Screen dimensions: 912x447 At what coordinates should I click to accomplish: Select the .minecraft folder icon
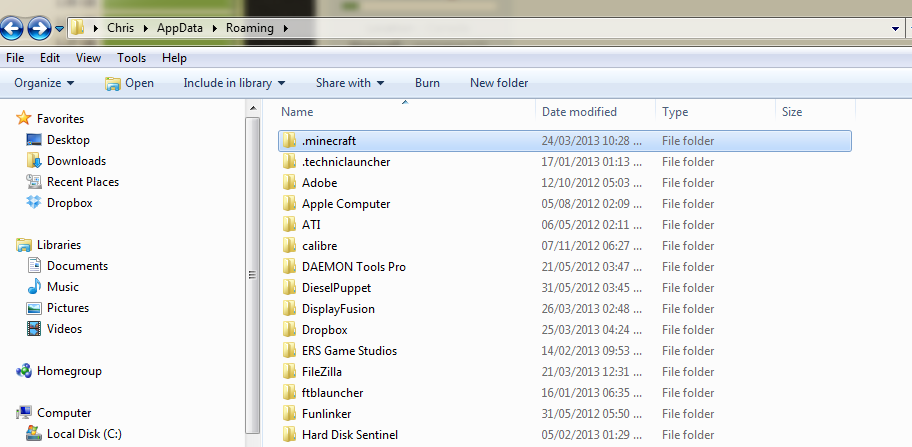click(290, 141)
